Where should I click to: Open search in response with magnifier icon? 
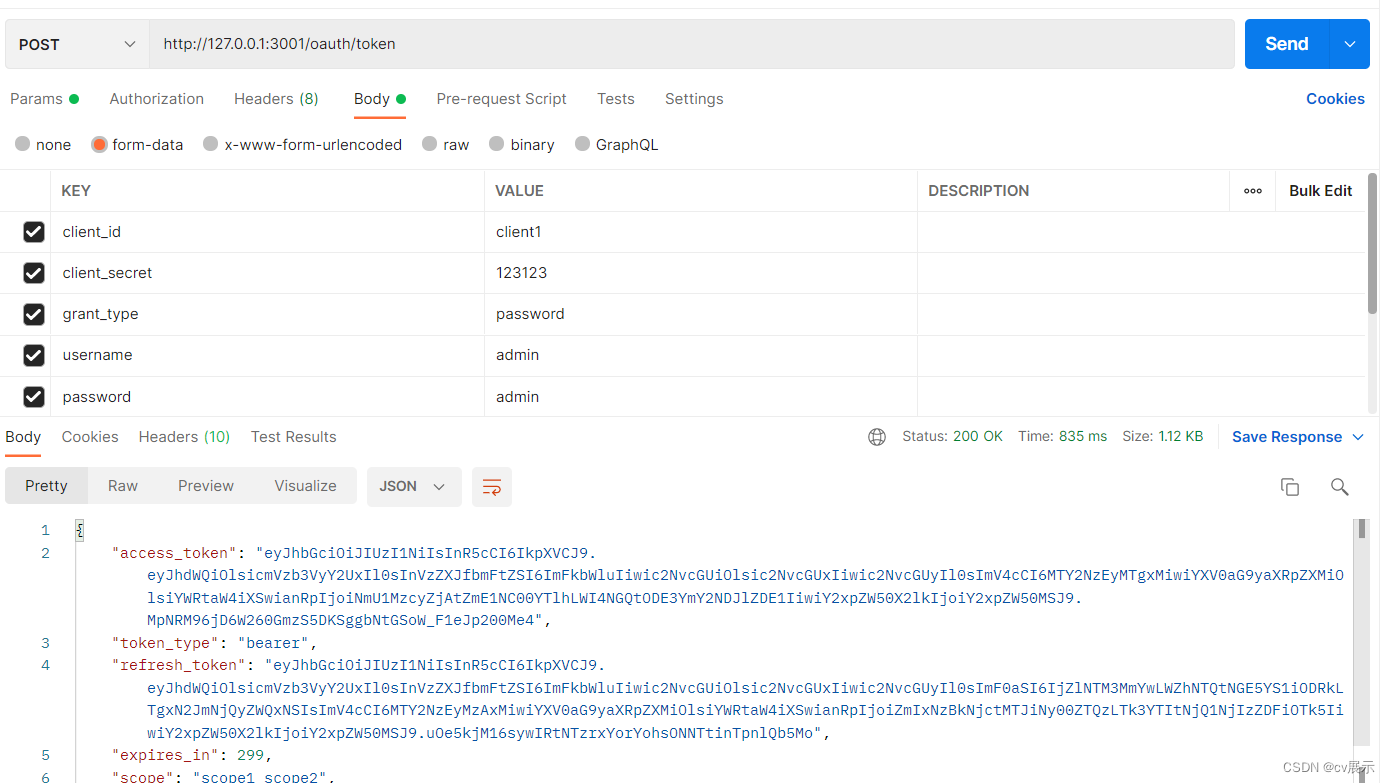[x=1339, y=487]
